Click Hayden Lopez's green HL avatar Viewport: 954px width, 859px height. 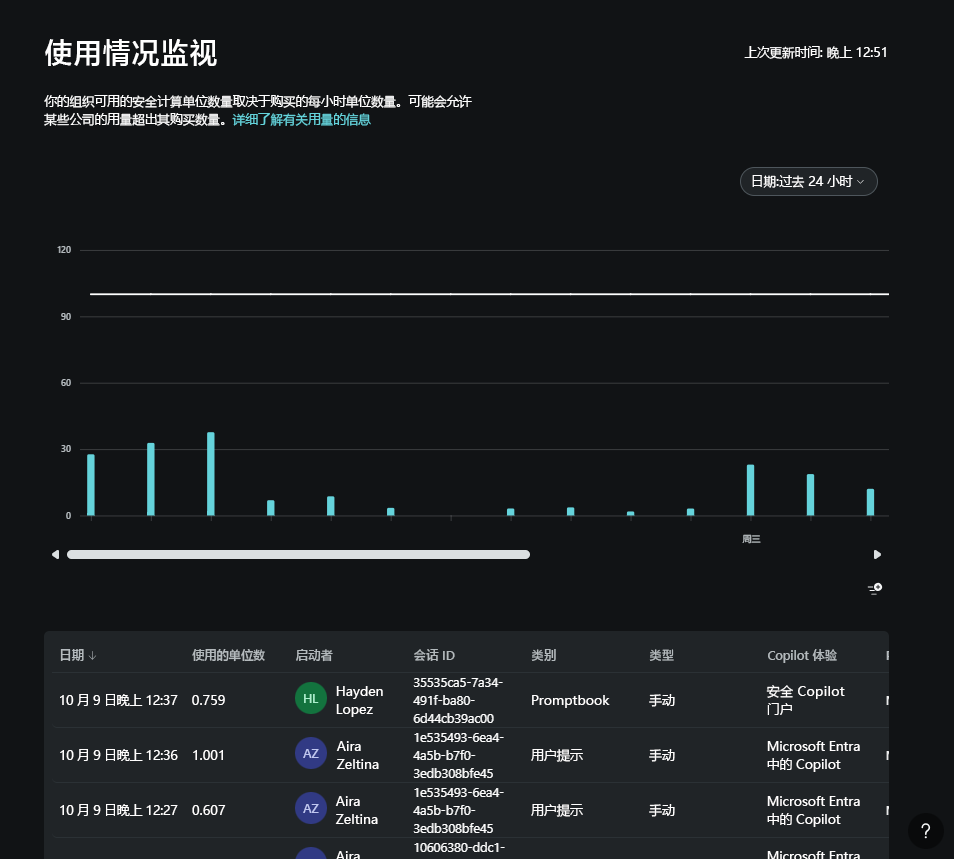[x=311, y=698]
